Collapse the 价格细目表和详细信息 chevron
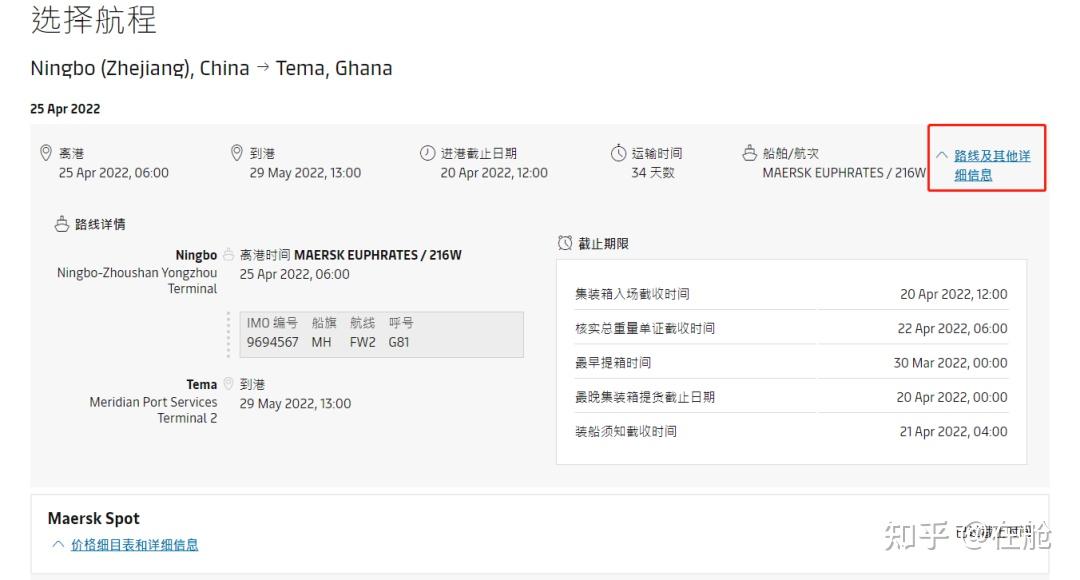The width and height of the screenshot is (1080, 580). coord(57,544)
